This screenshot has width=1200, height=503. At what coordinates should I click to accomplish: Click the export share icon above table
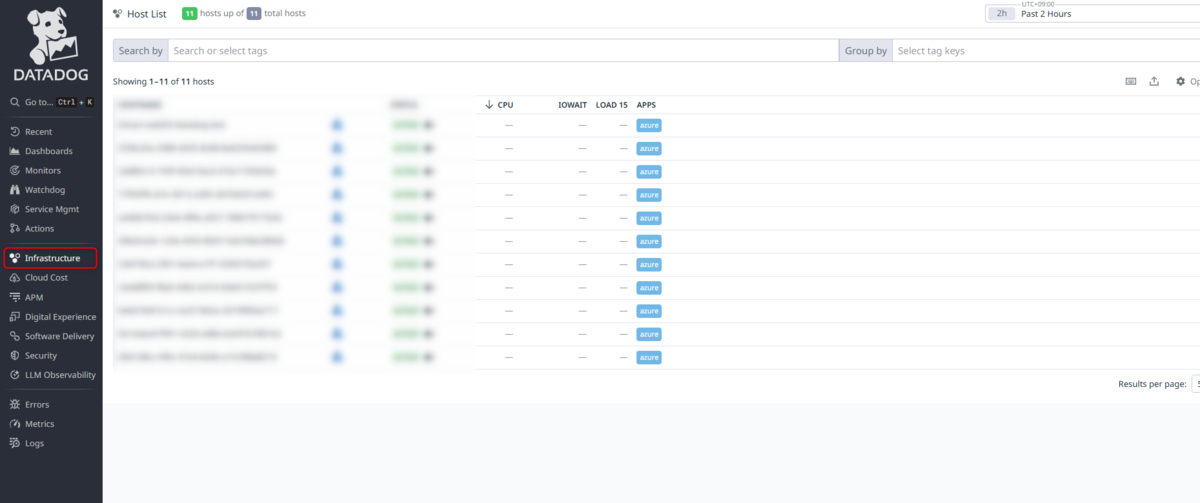[1154, 82]
